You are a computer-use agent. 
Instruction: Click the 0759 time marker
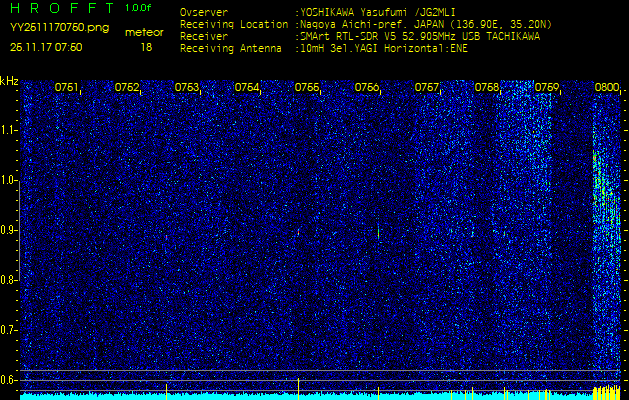click(548, 87)
